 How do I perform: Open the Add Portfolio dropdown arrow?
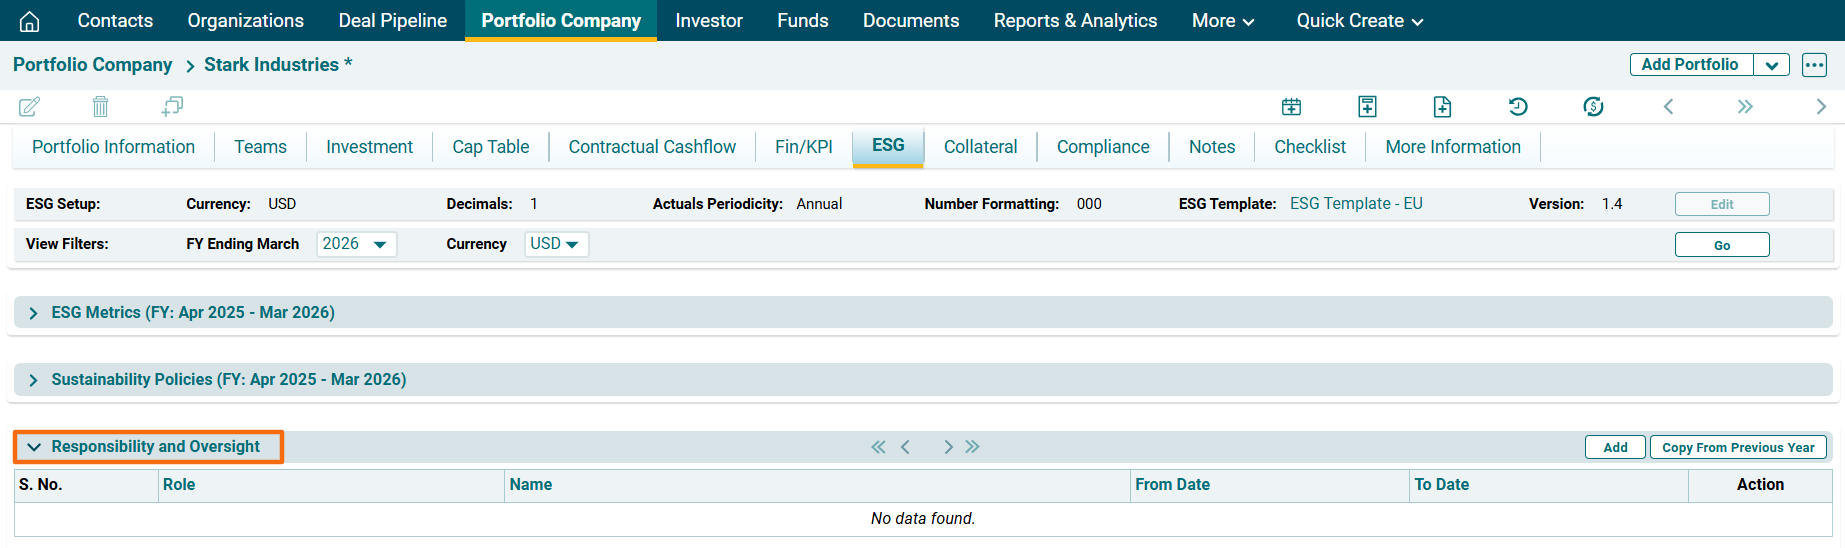(x=1771, y=65)
